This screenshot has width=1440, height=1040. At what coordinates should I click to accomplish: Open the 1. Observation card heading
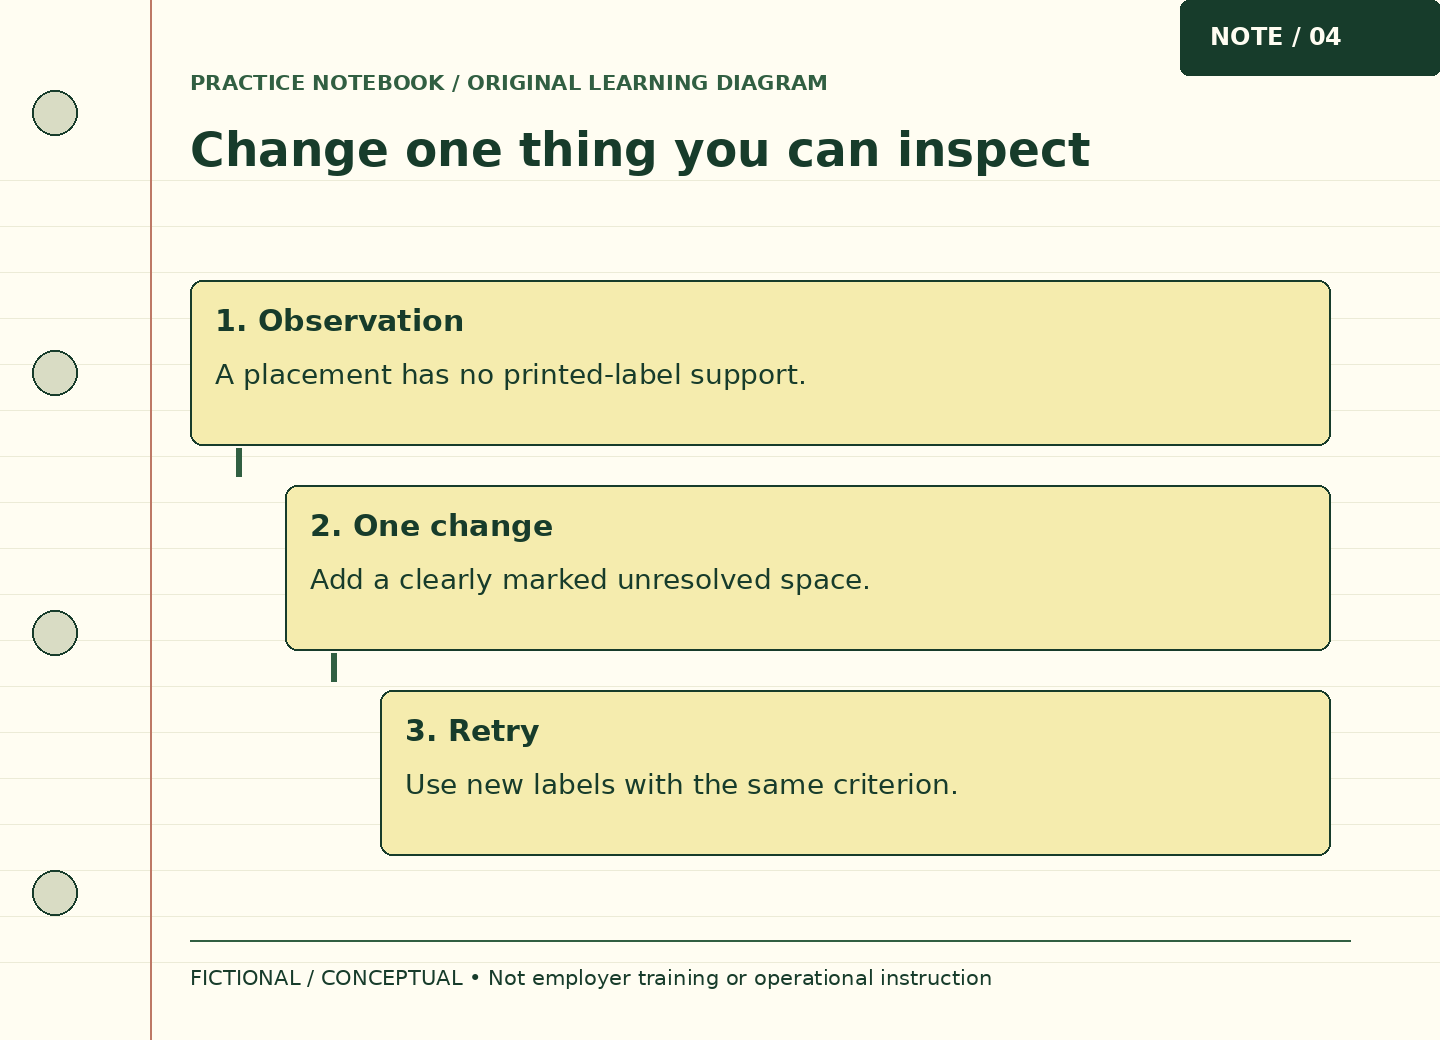coord(339,321)
